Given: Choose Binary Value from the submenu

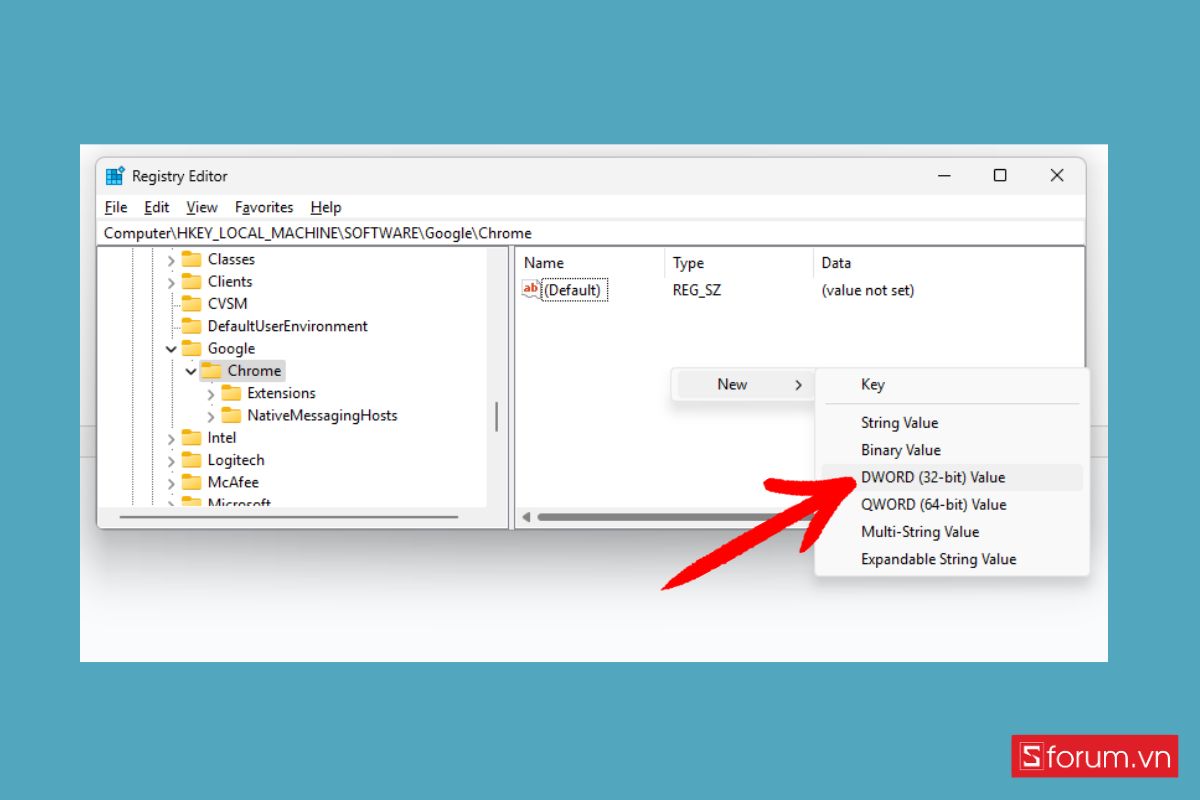Looking at the screenshot, I should click(951, 450).
